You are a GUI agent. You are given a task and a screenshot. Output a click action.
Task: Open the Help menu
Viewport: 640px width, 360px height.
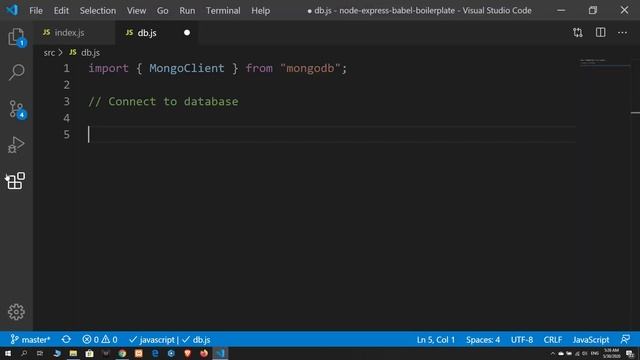click(x=260, y=11)
